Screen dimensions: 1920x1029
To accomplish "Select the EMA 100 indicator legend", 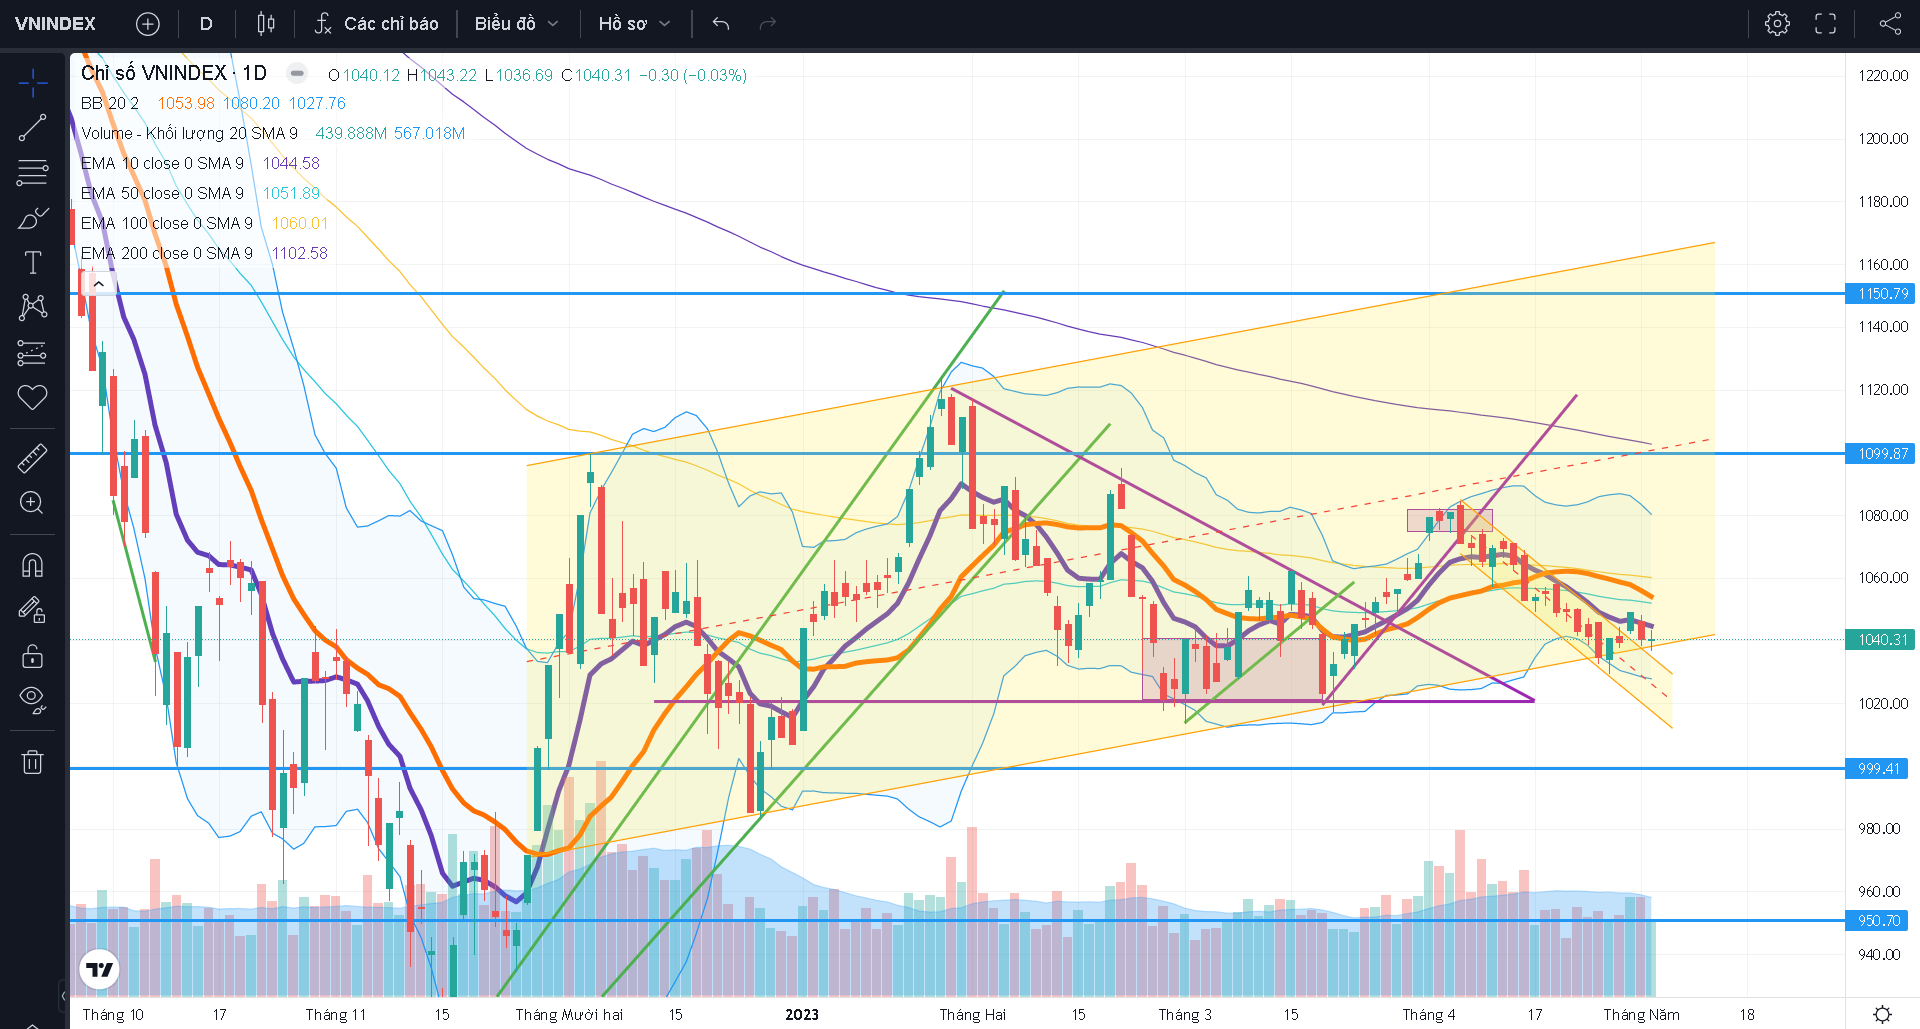I will pos(167,223).
